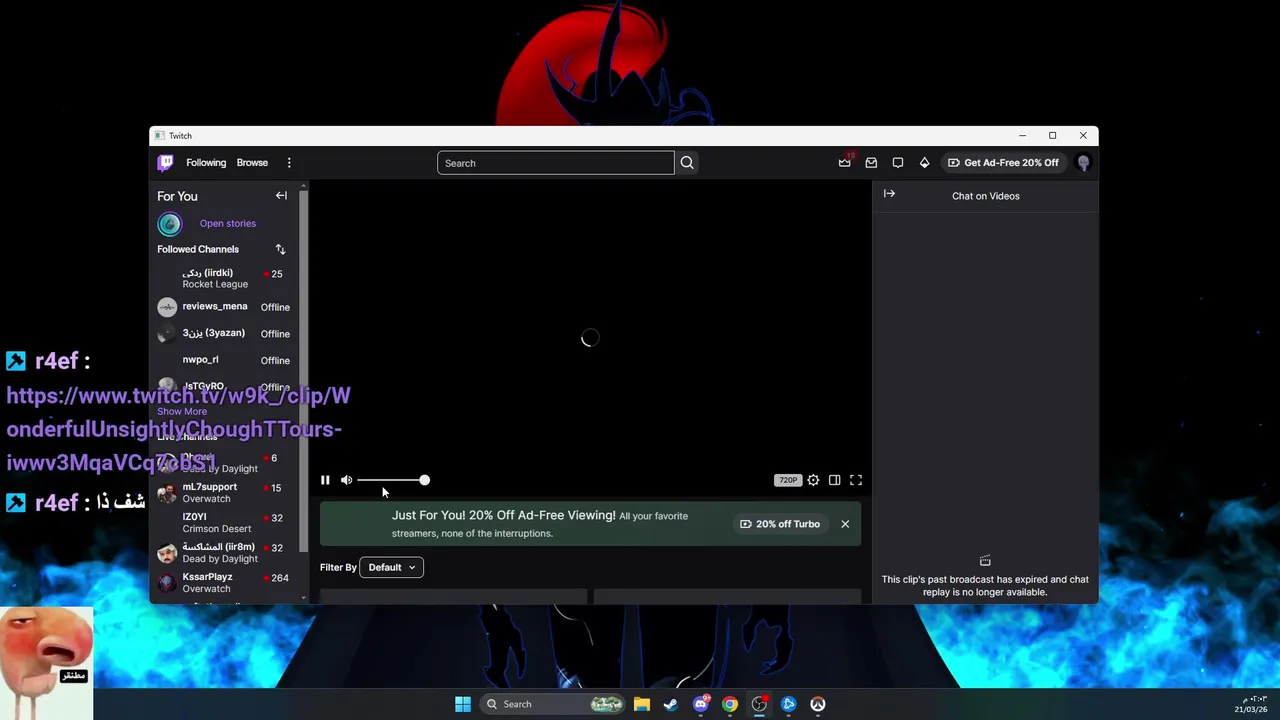
Task: Open OBS Studio from the taskbar
Action: 759,704
